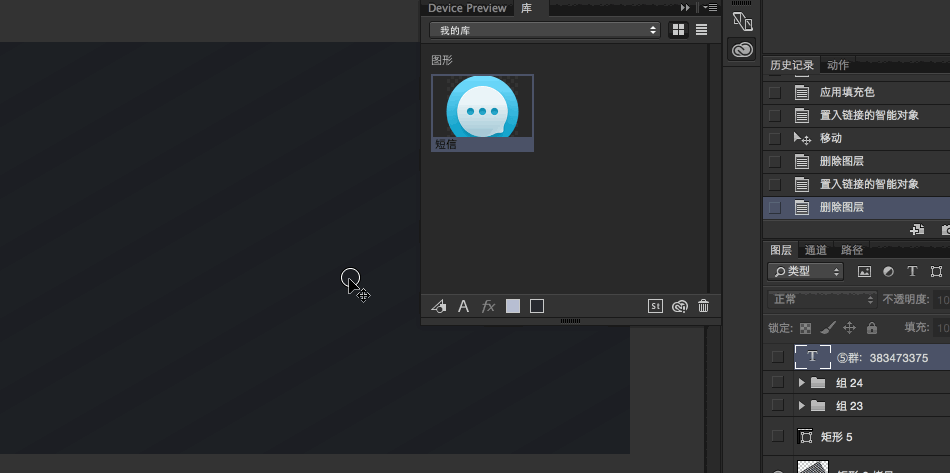
Task: Add character style to library
Action: tap(463, 307)
